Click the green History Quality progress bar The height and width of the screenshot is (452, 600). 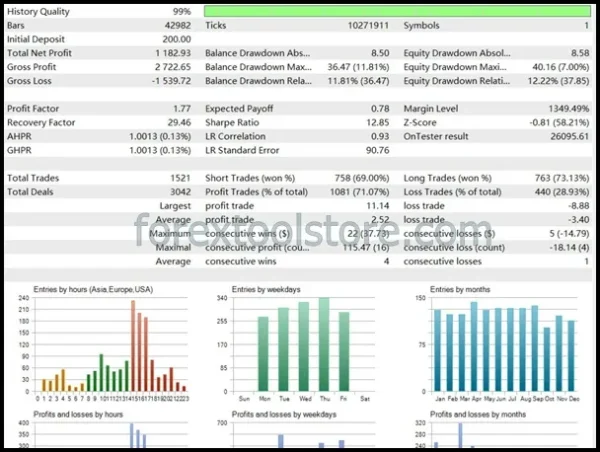point(397,11)
